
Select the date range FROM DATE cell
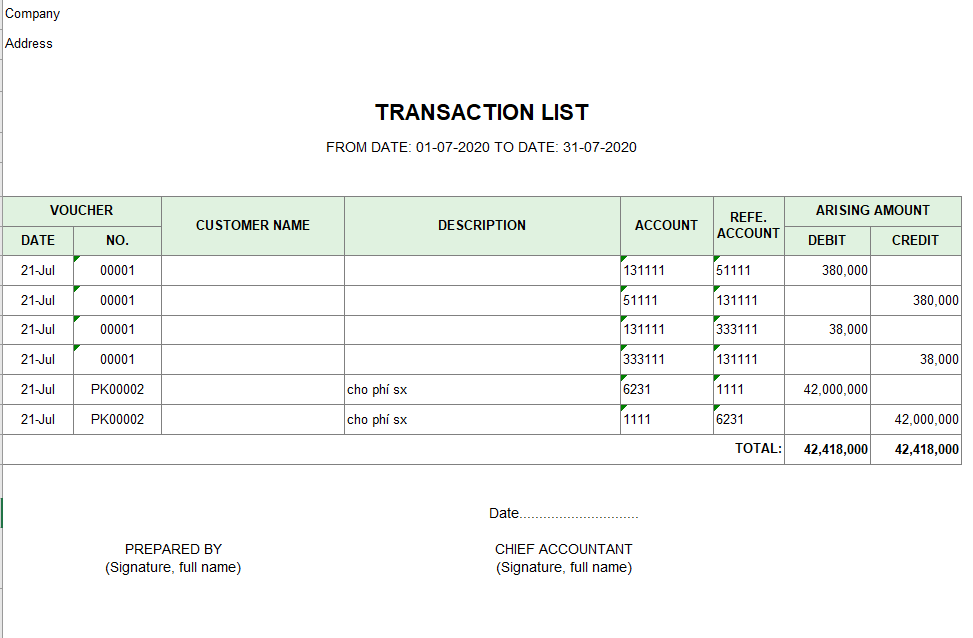point(482,147)
